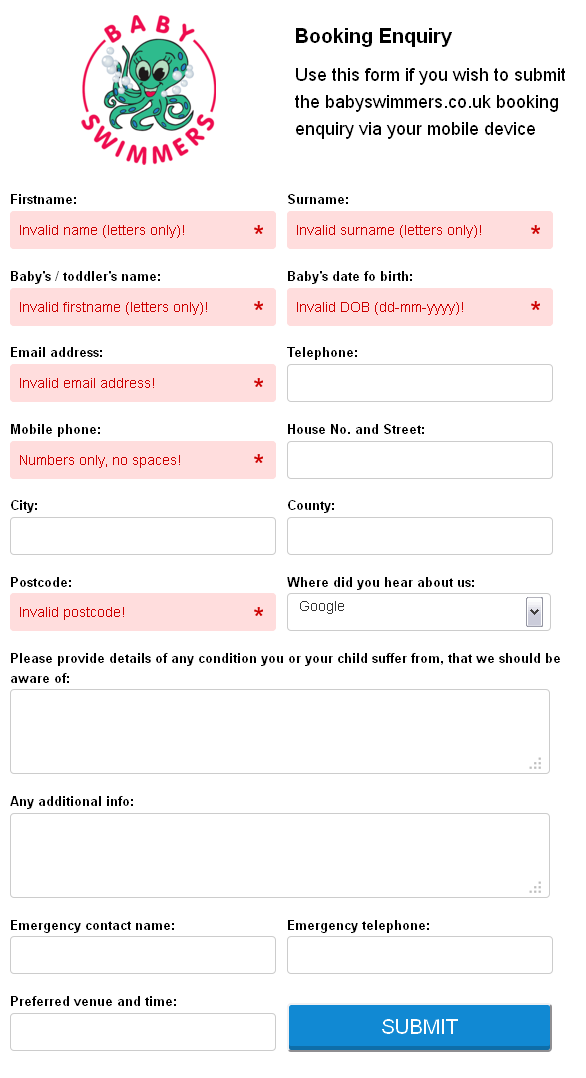This screenshot has height=1078, width=586.
Task: Select the Mobile phone field
Action: (143, 460)
